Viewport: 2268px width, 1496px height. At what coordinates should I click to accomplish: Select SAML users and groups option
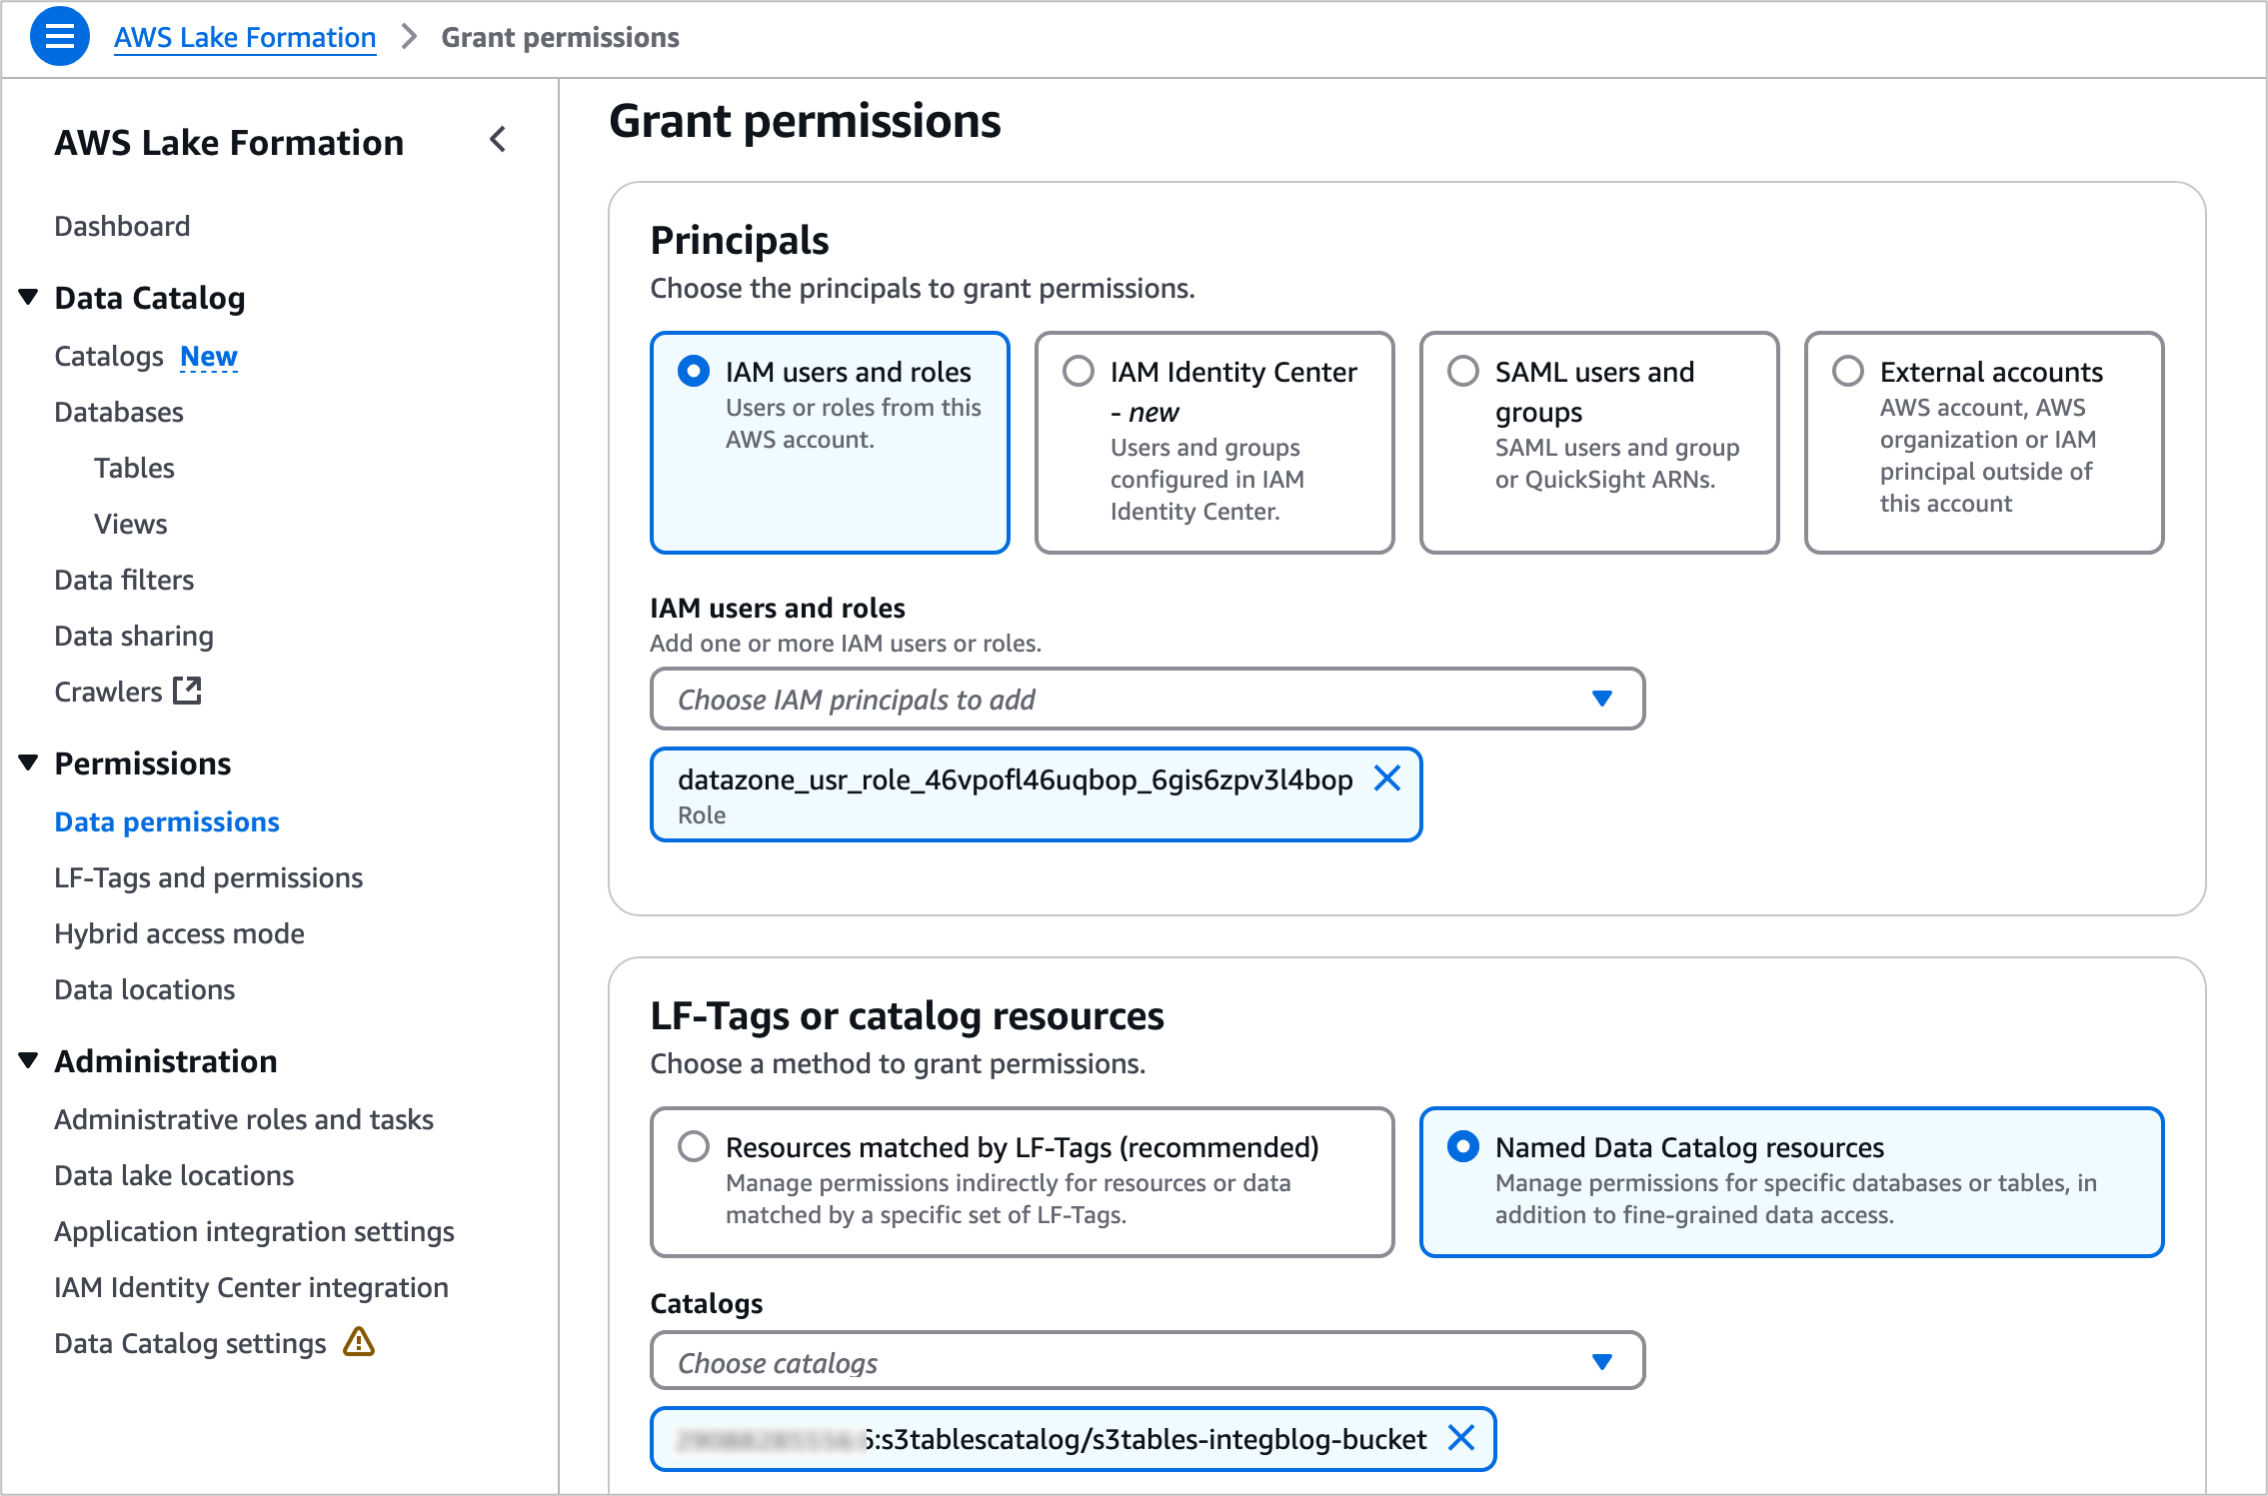click(x=1463, y=371)
